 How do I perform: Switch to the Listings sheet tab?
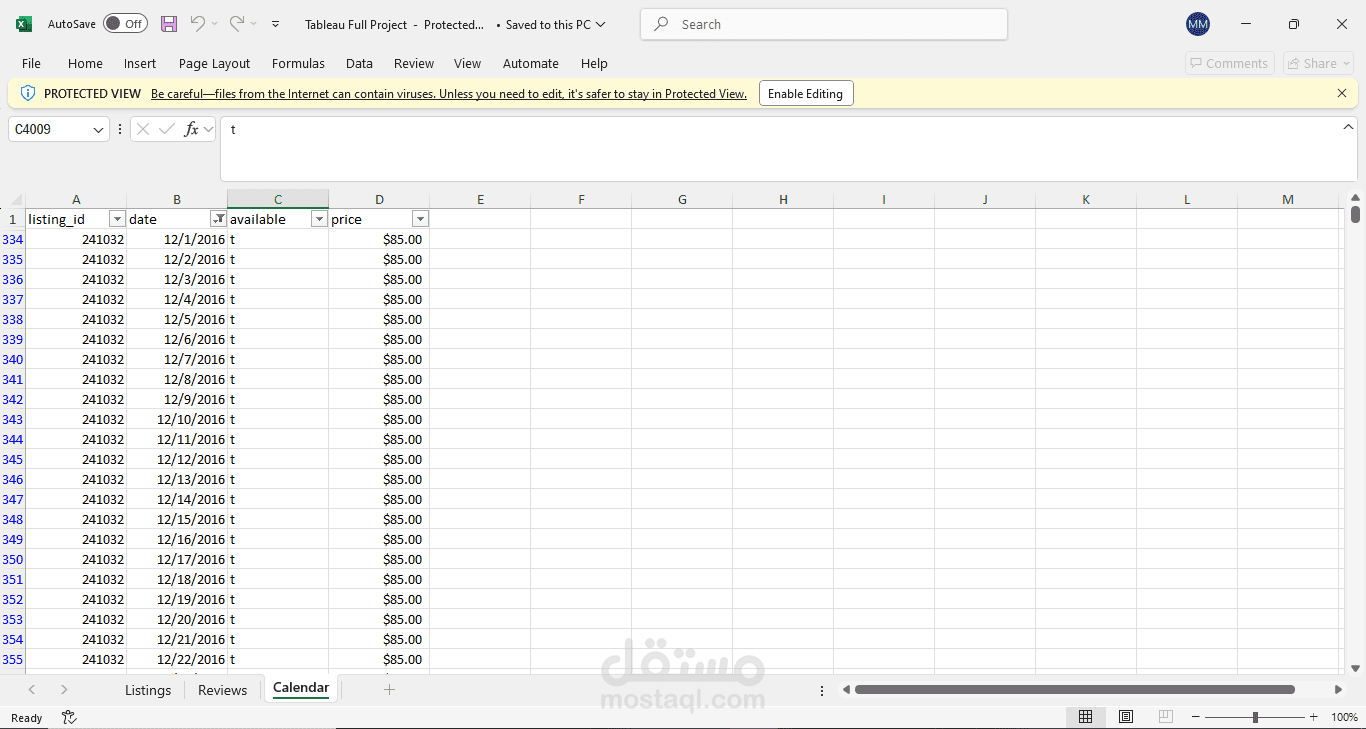(x=148, y=690)
